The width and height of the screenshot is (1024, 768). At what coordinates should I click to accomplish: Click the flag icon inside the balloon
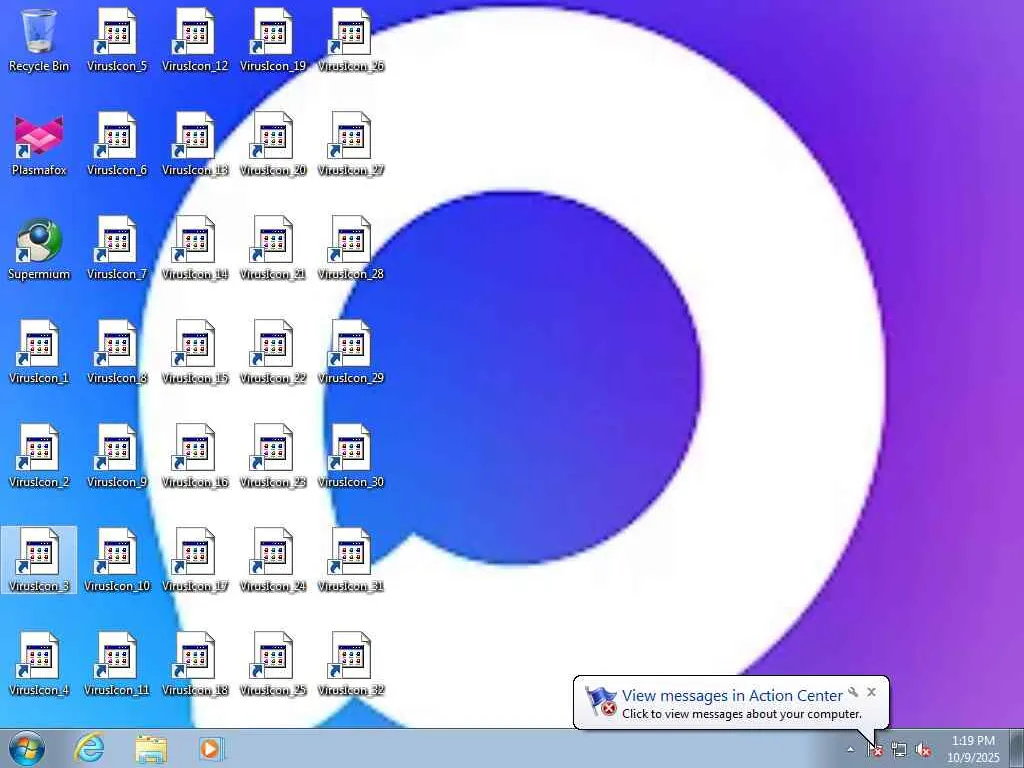pos(601,701)
